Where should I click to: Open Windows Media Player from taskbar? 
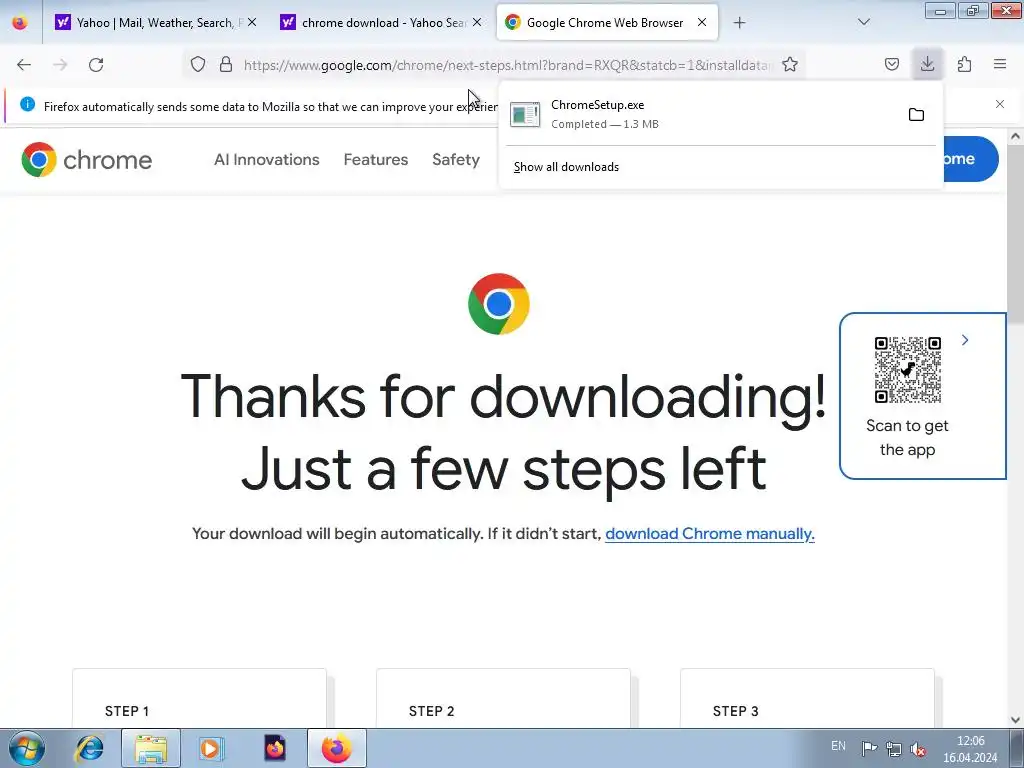coord(212,748)
